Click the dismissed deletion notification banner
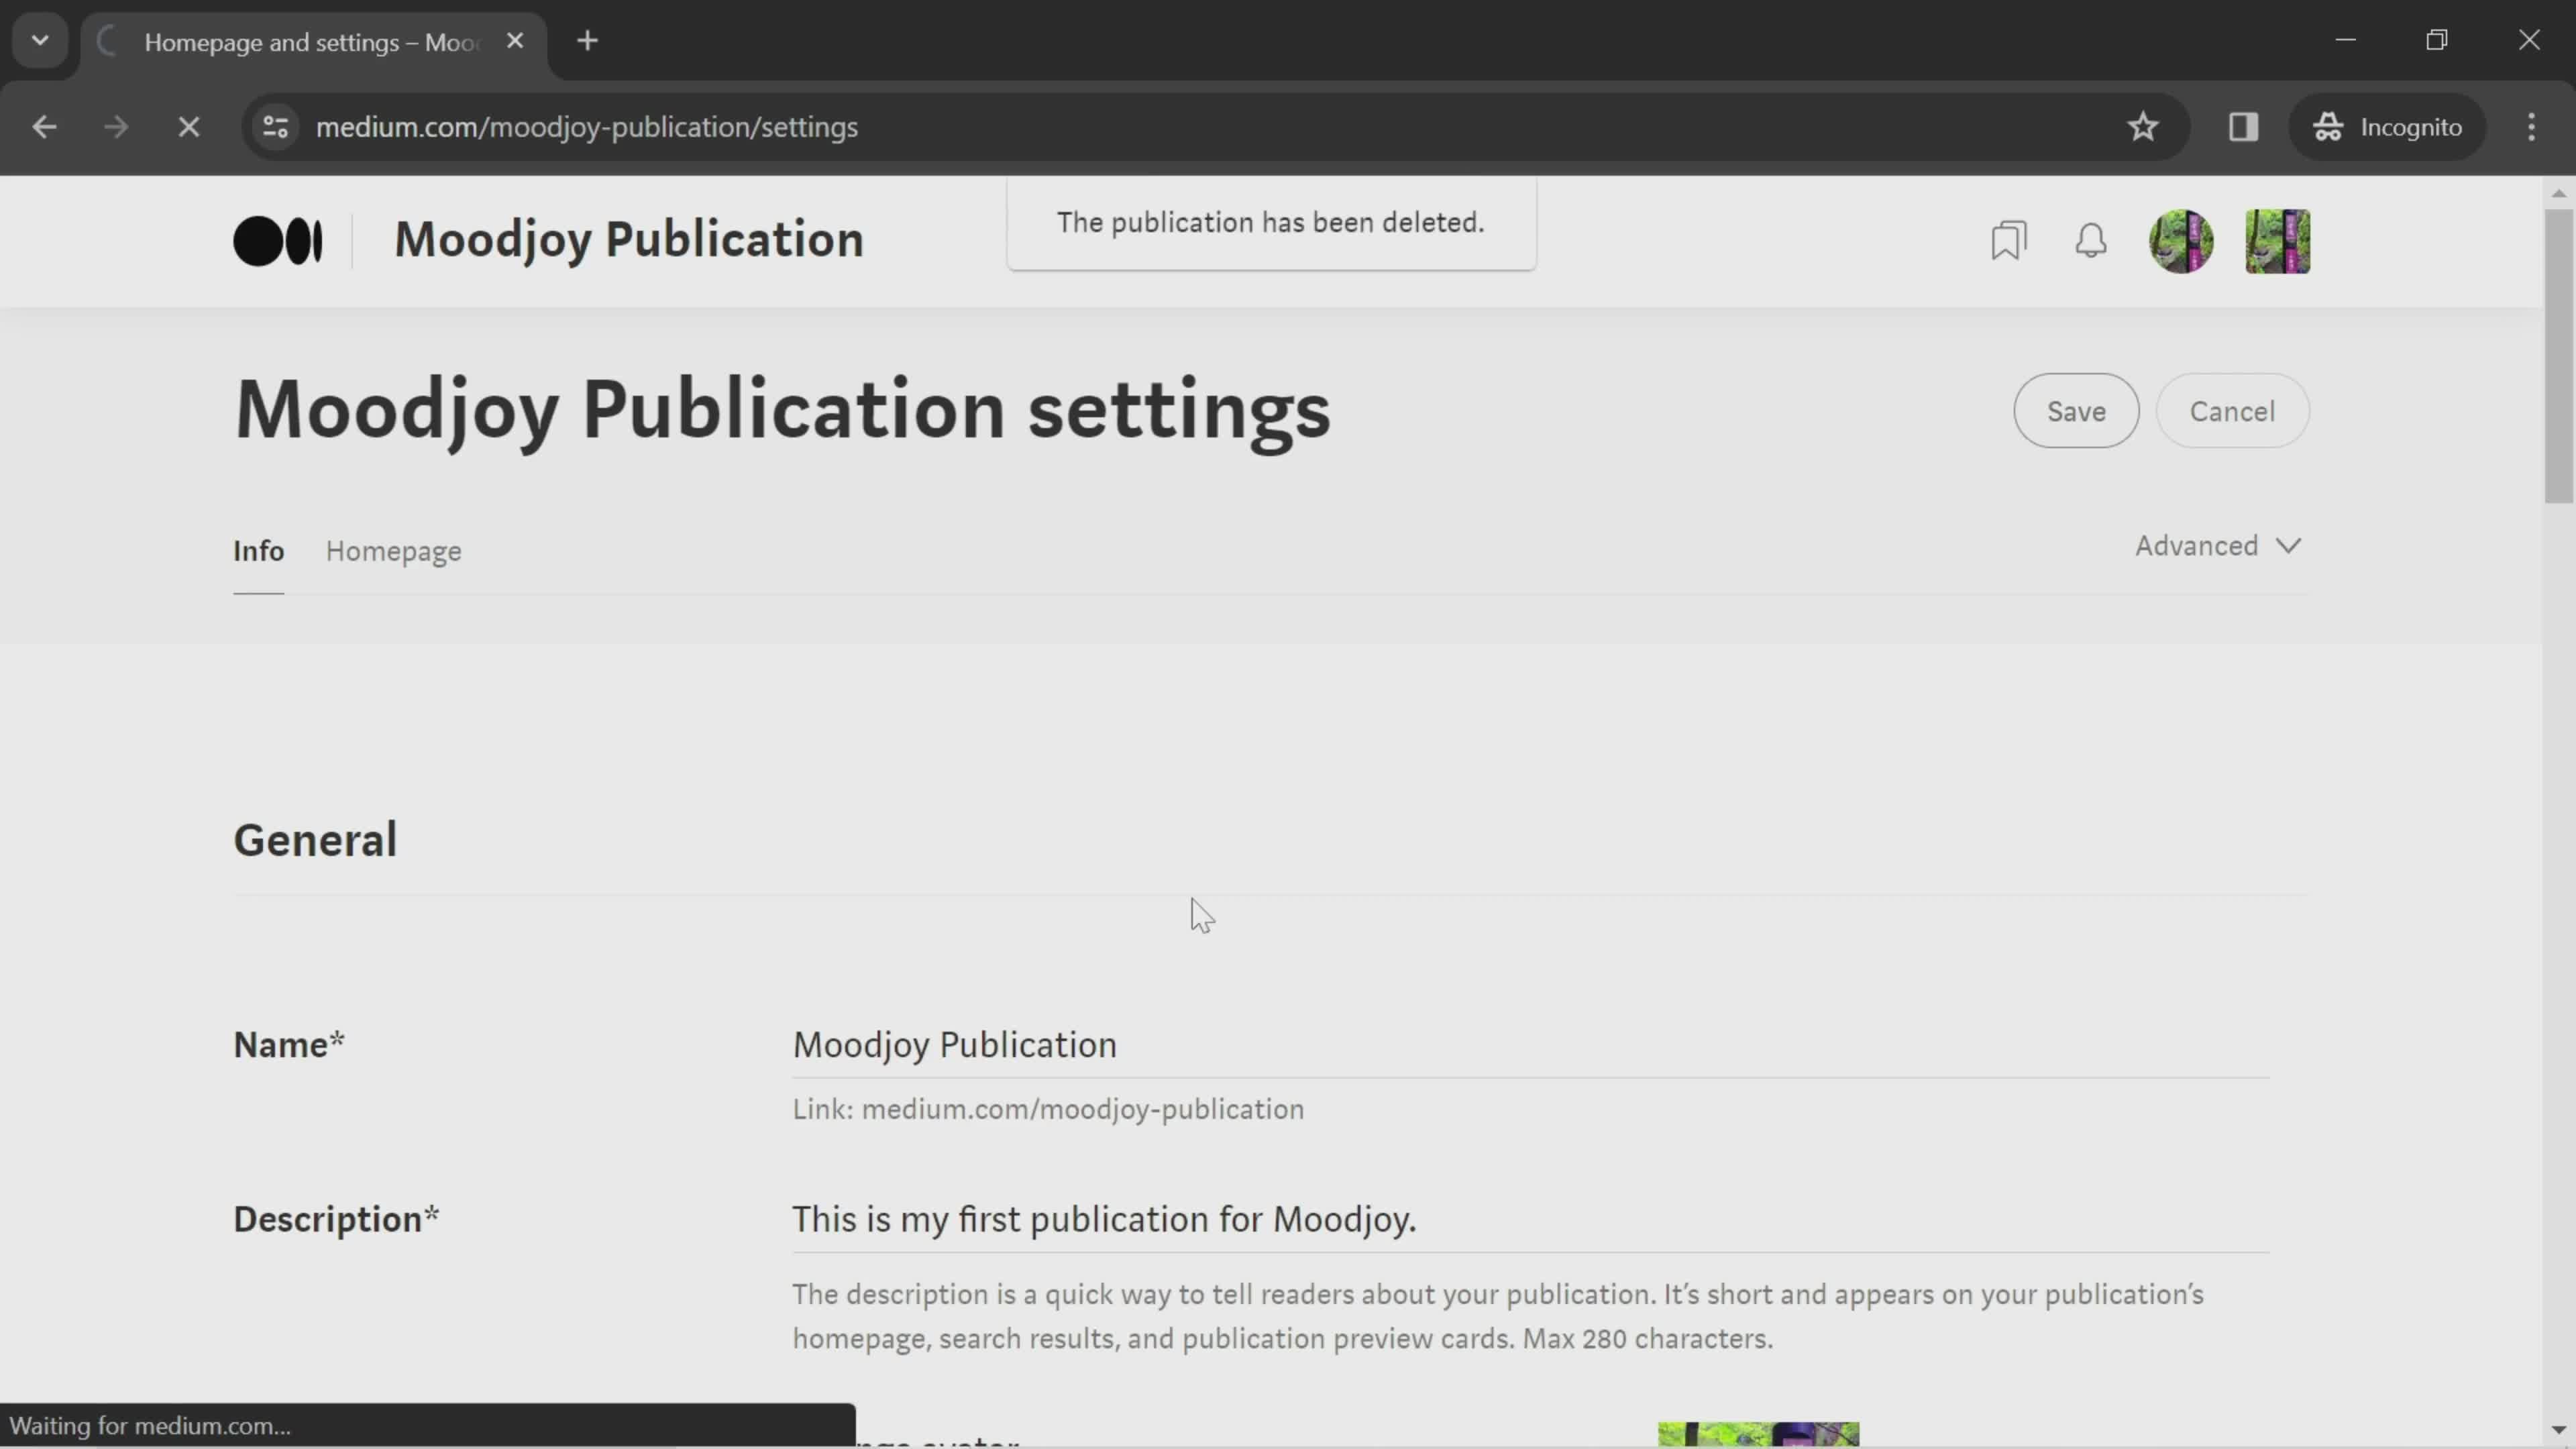2576x1449 pixels. [x=1271, y=221]
